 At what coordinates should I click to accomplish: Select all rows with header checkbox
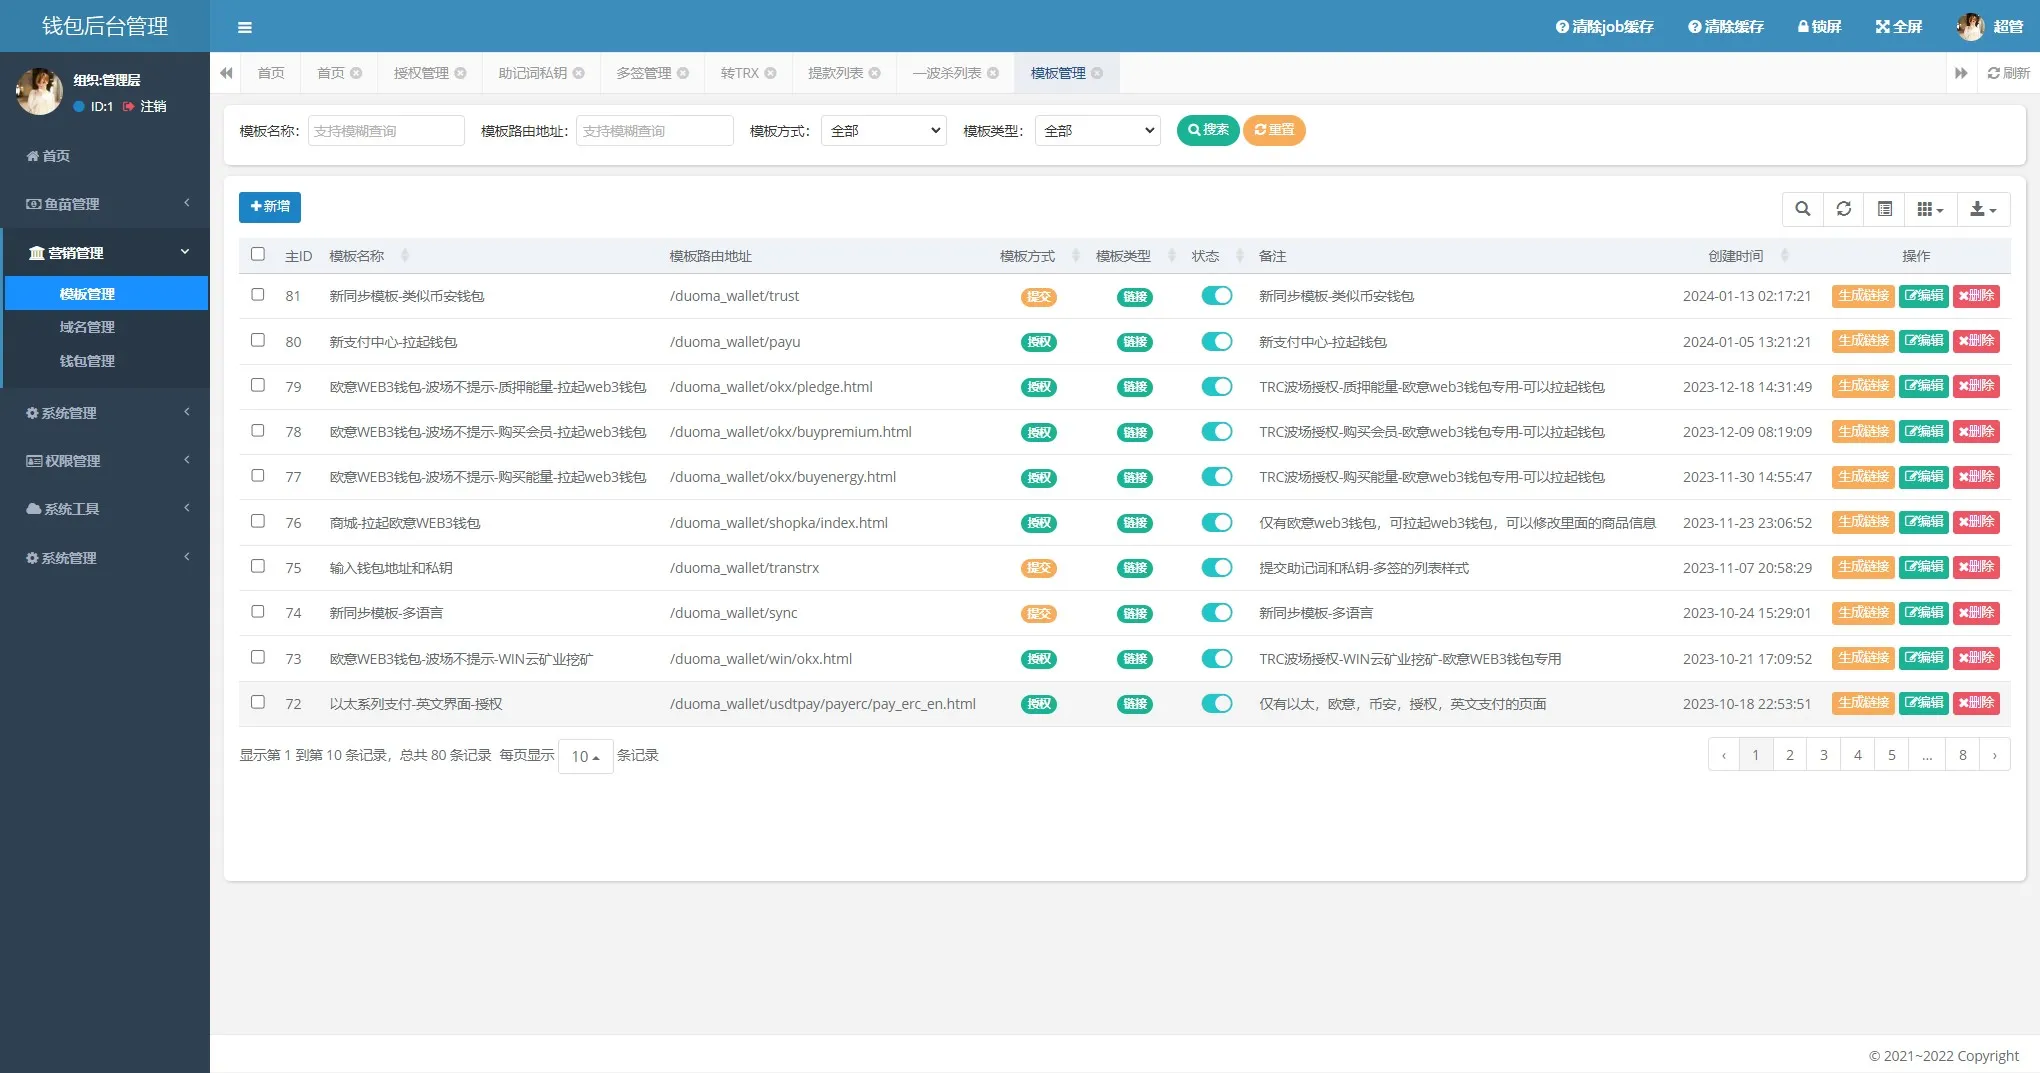tap(258, 254)
